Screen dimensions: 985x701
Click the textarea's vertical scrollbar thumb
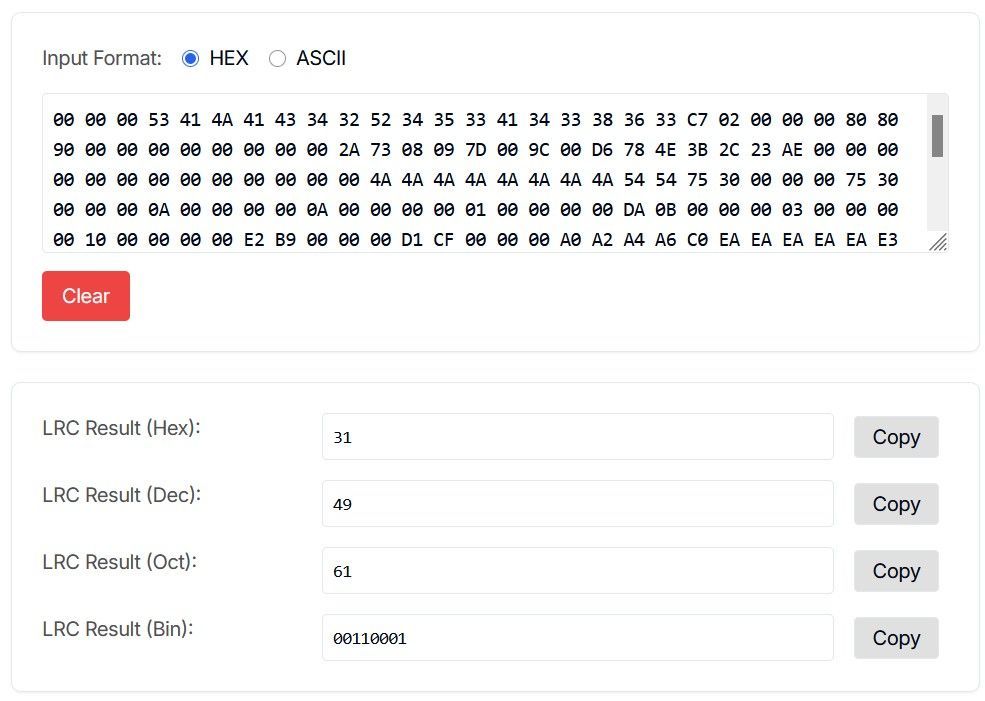click(x=937, y=135)
